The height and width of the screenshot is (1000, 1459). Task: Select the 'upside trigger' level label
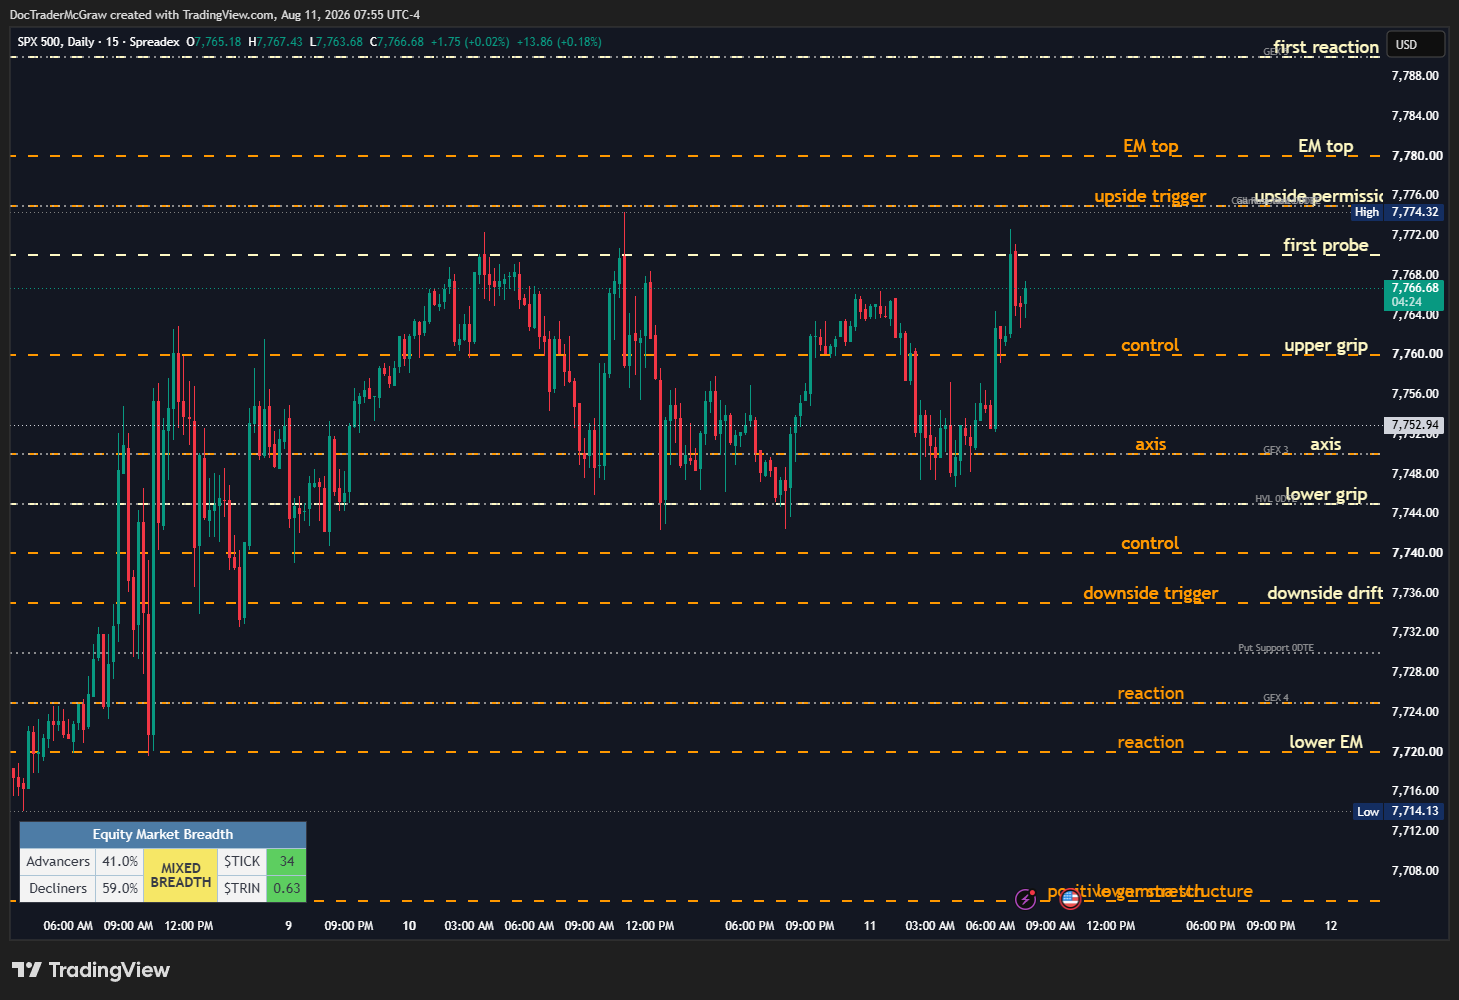point(1150,196)
